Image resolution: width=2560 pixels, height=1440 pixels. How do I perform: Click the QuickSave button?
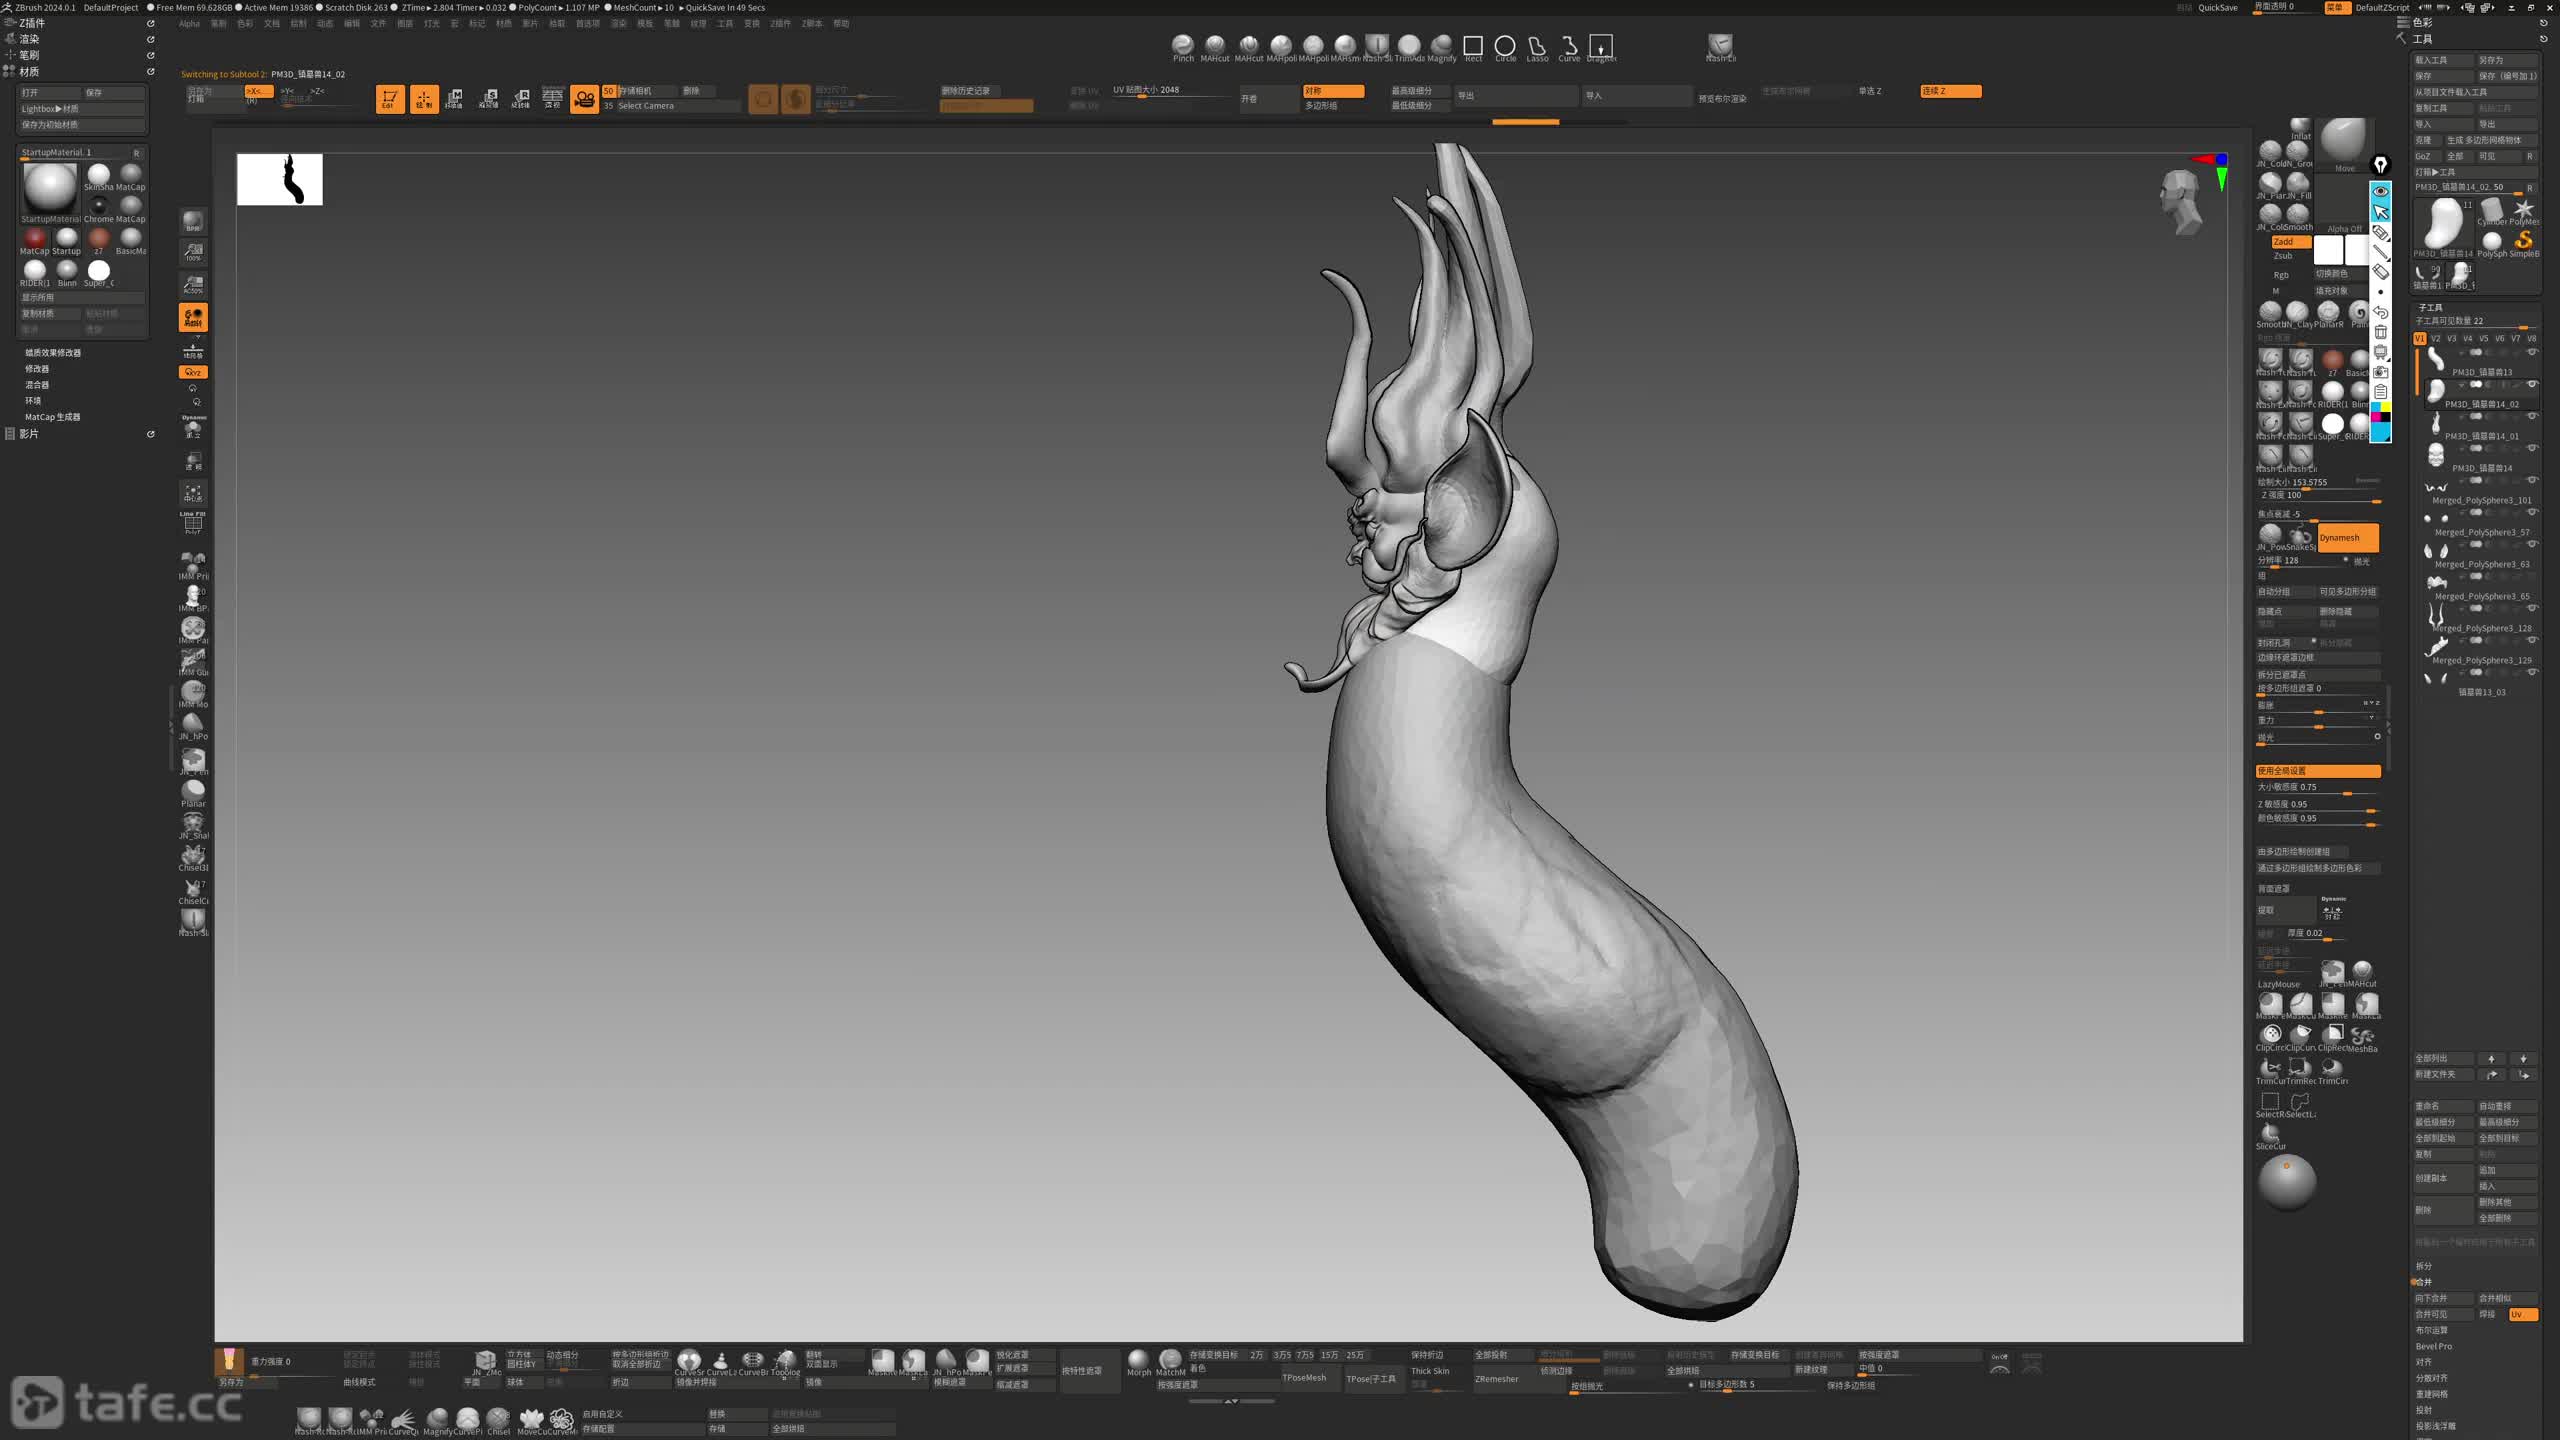click(2217, 8)
